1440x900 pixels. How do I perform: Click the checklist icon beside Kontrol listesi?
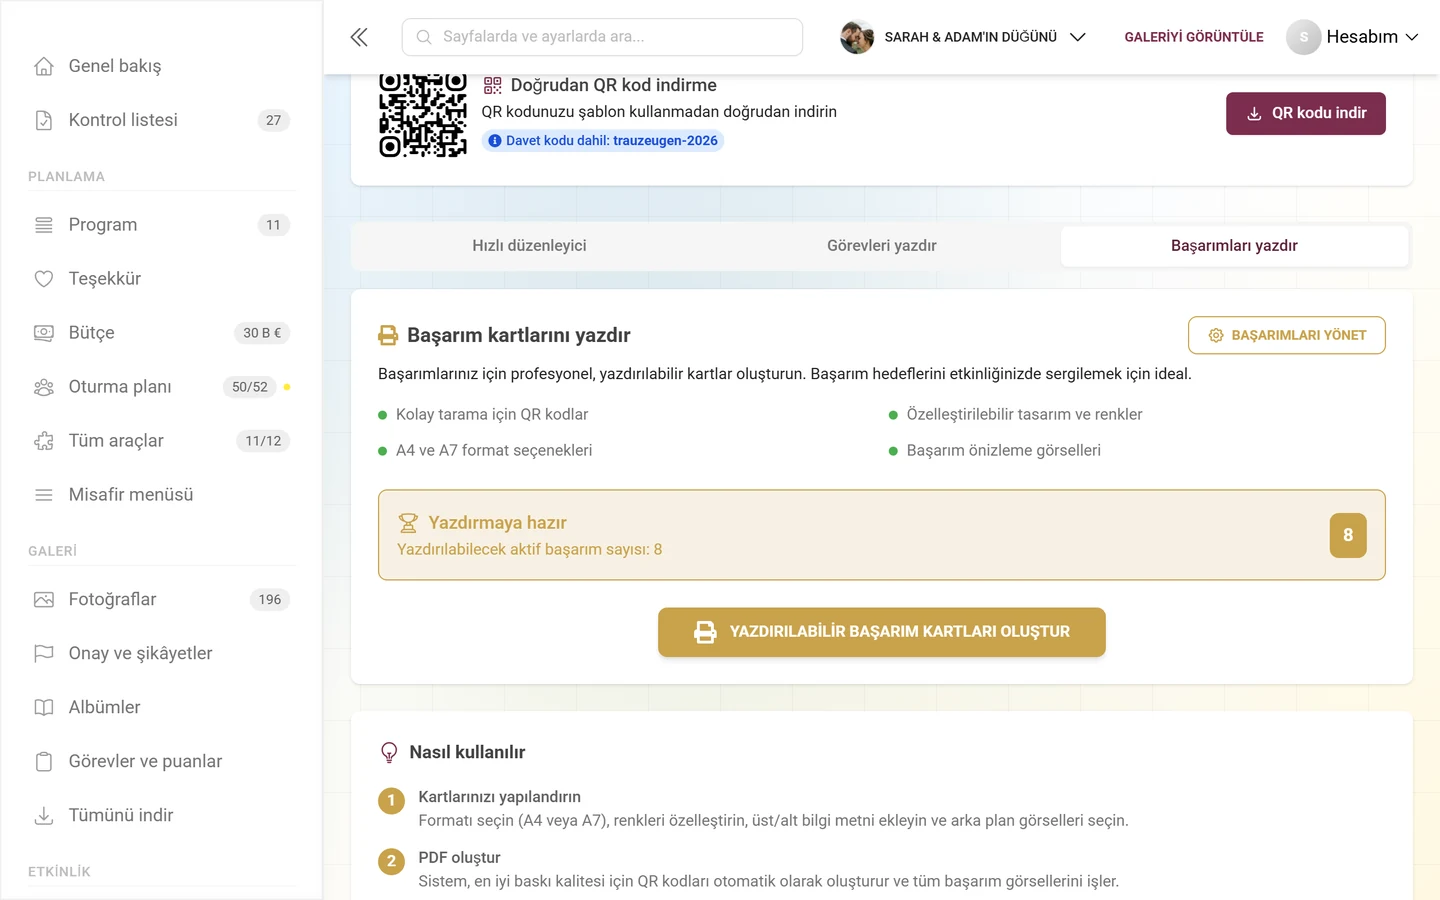click(x=44, y=120)
